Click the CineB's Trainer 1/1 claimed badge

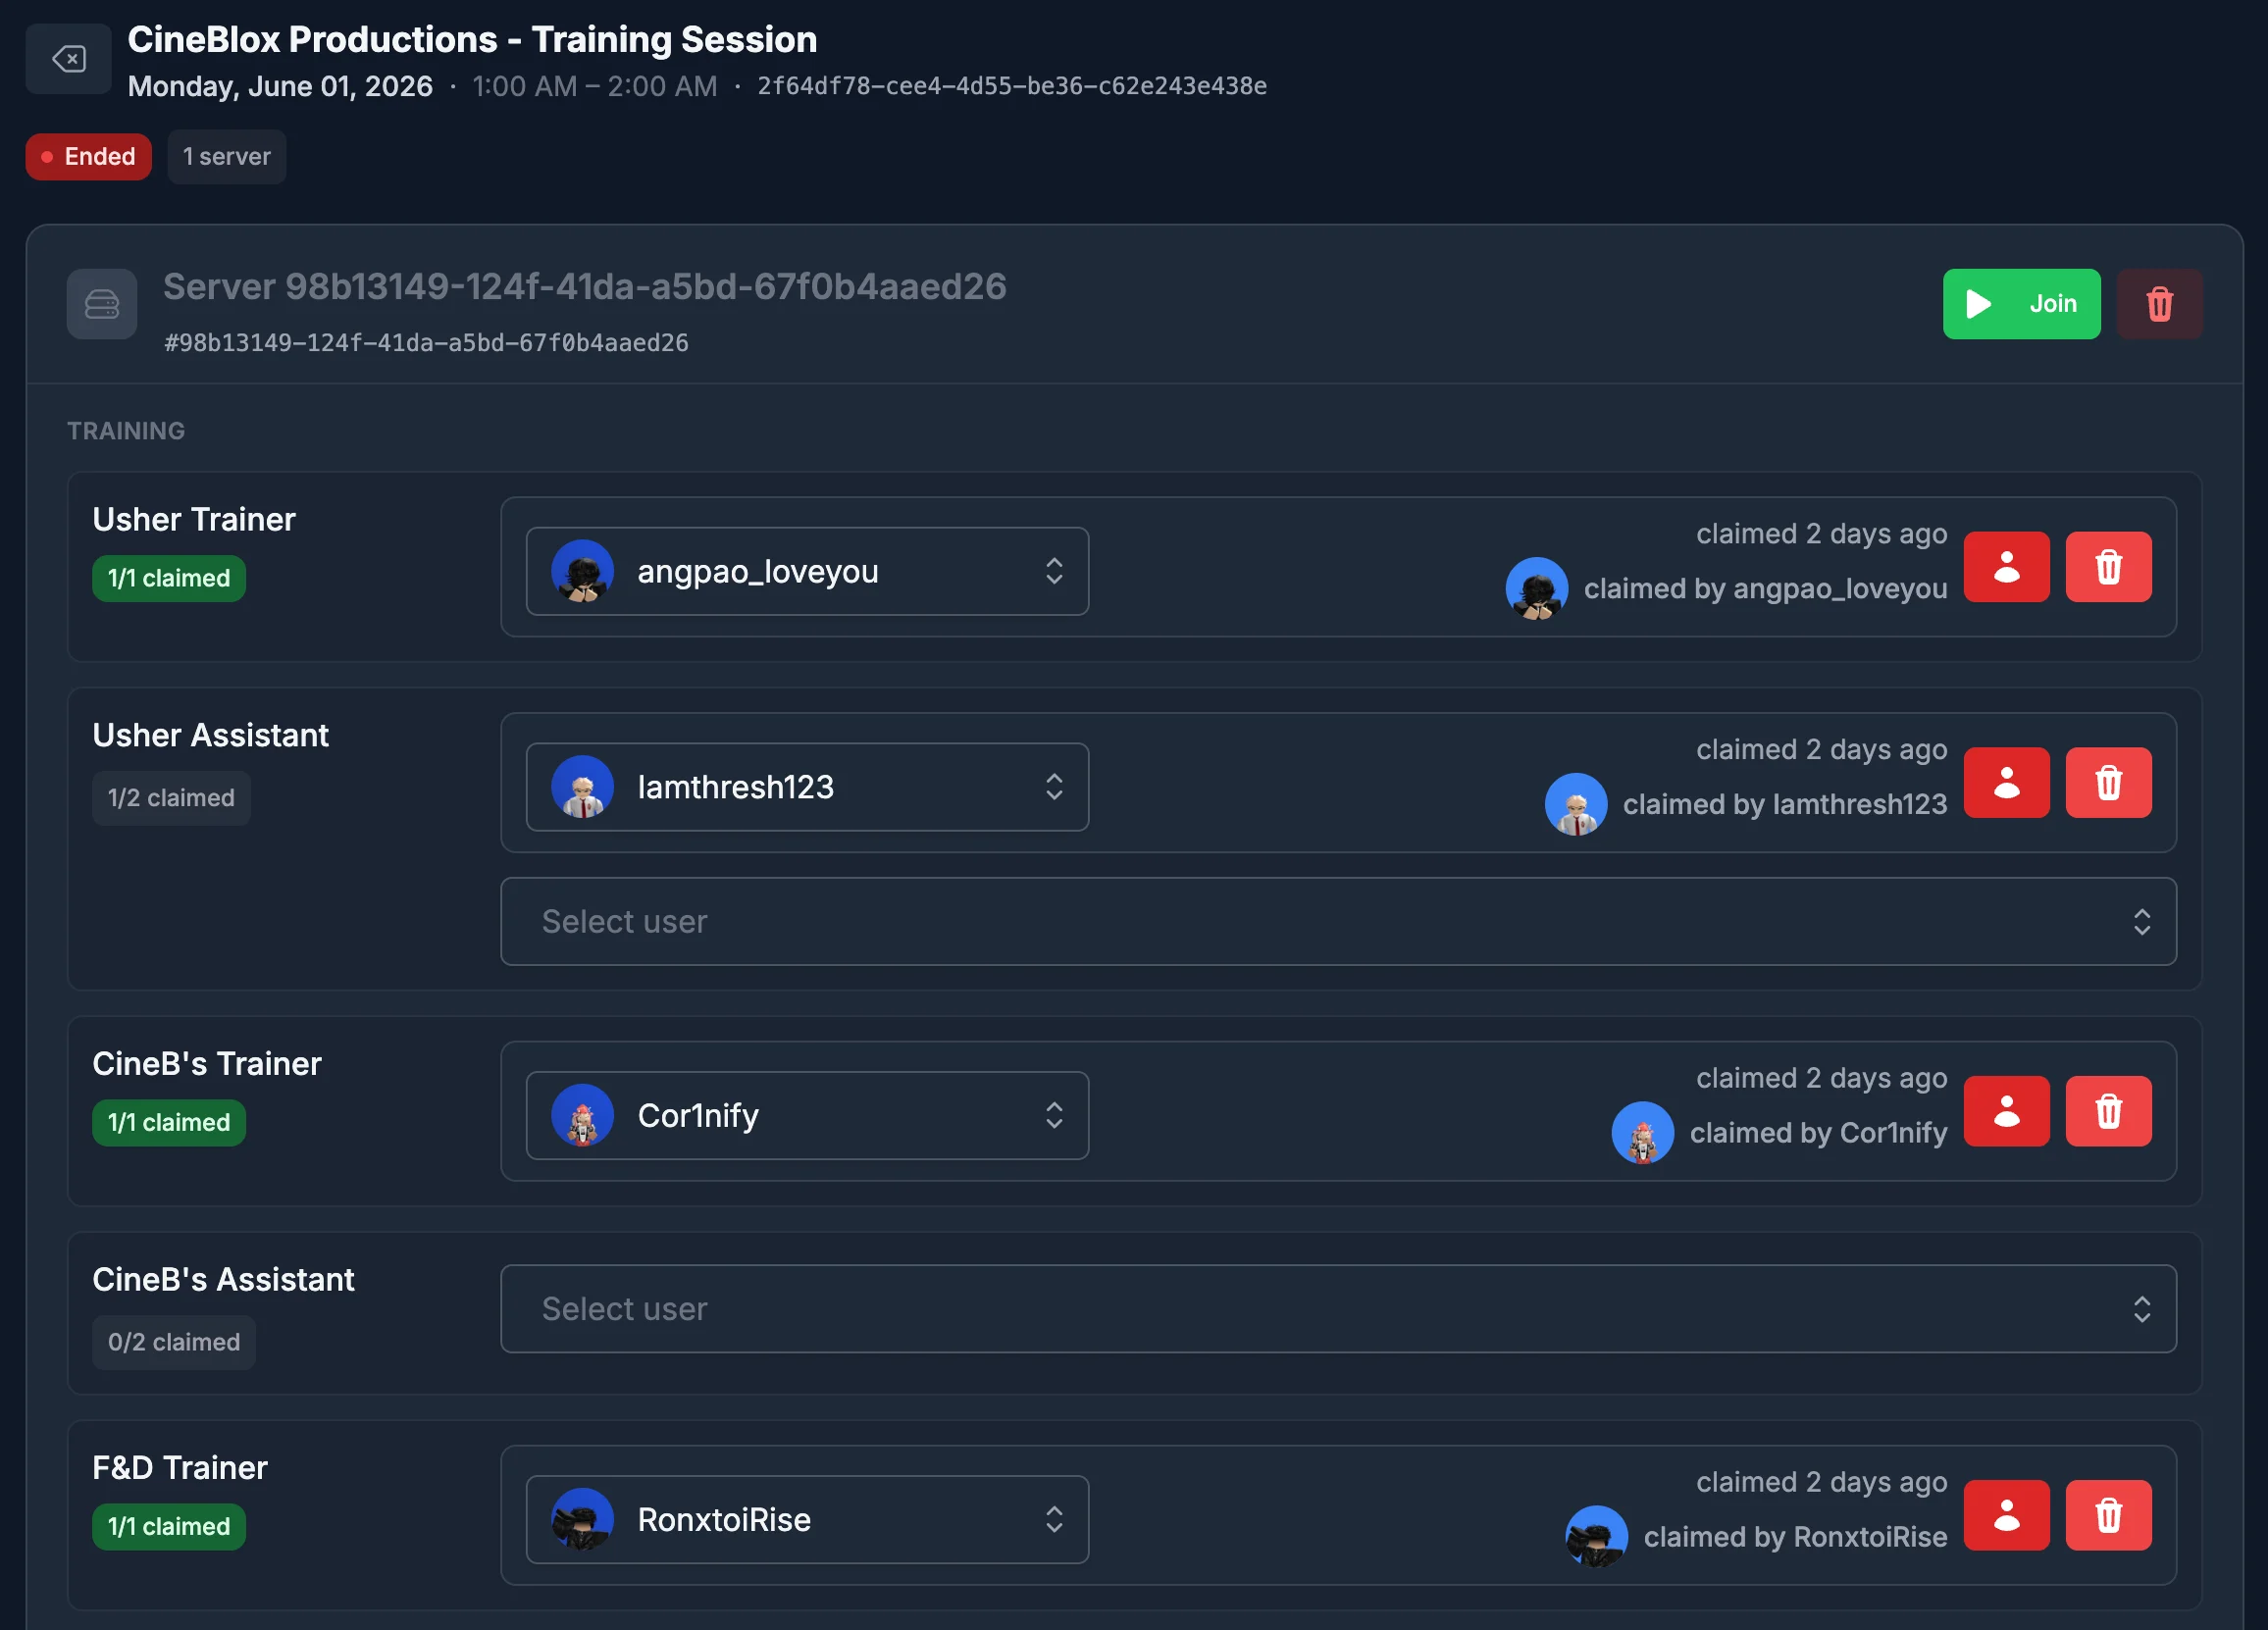(x=169, y=1122)
